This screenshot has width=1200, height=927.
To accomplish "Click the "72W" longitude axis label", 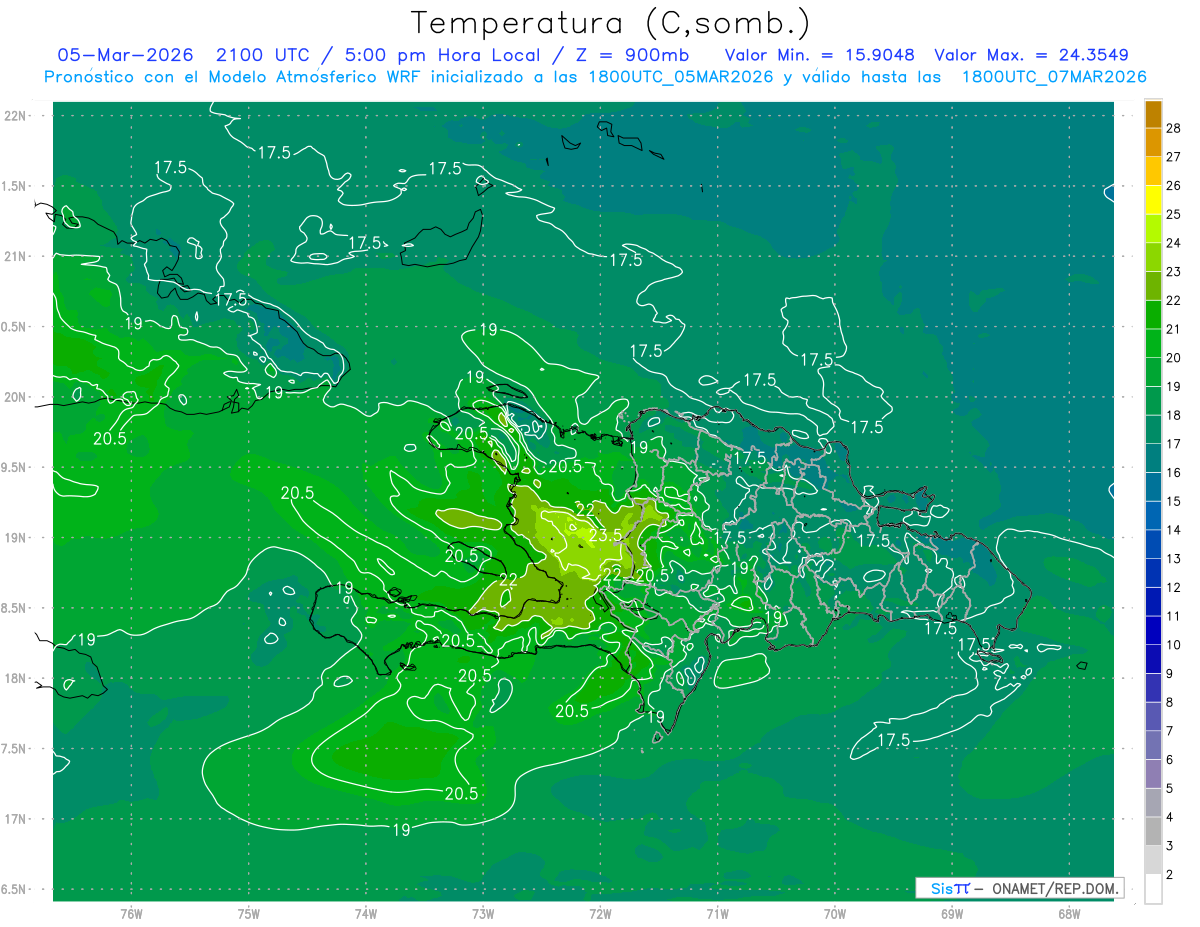I will [600, 913].
